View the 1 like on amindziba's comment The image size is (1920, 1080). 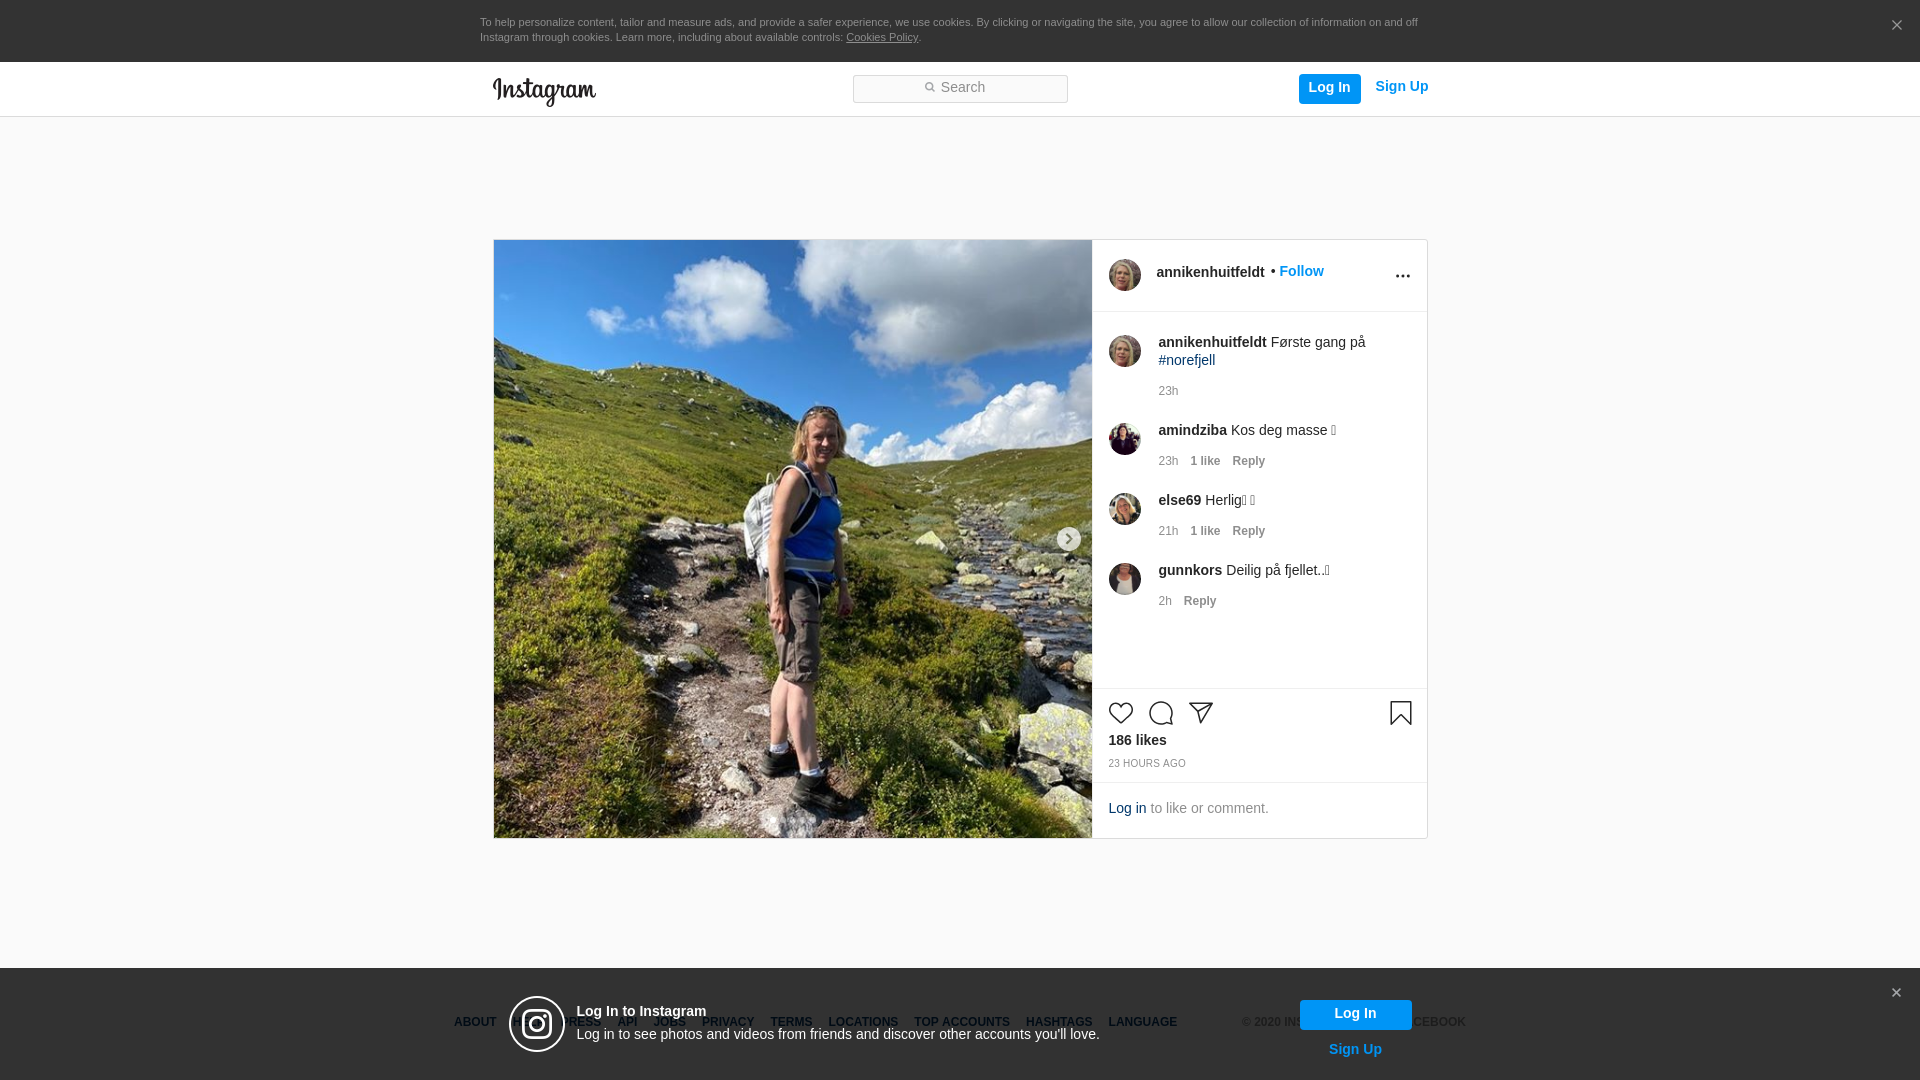tap(1205, 461)
